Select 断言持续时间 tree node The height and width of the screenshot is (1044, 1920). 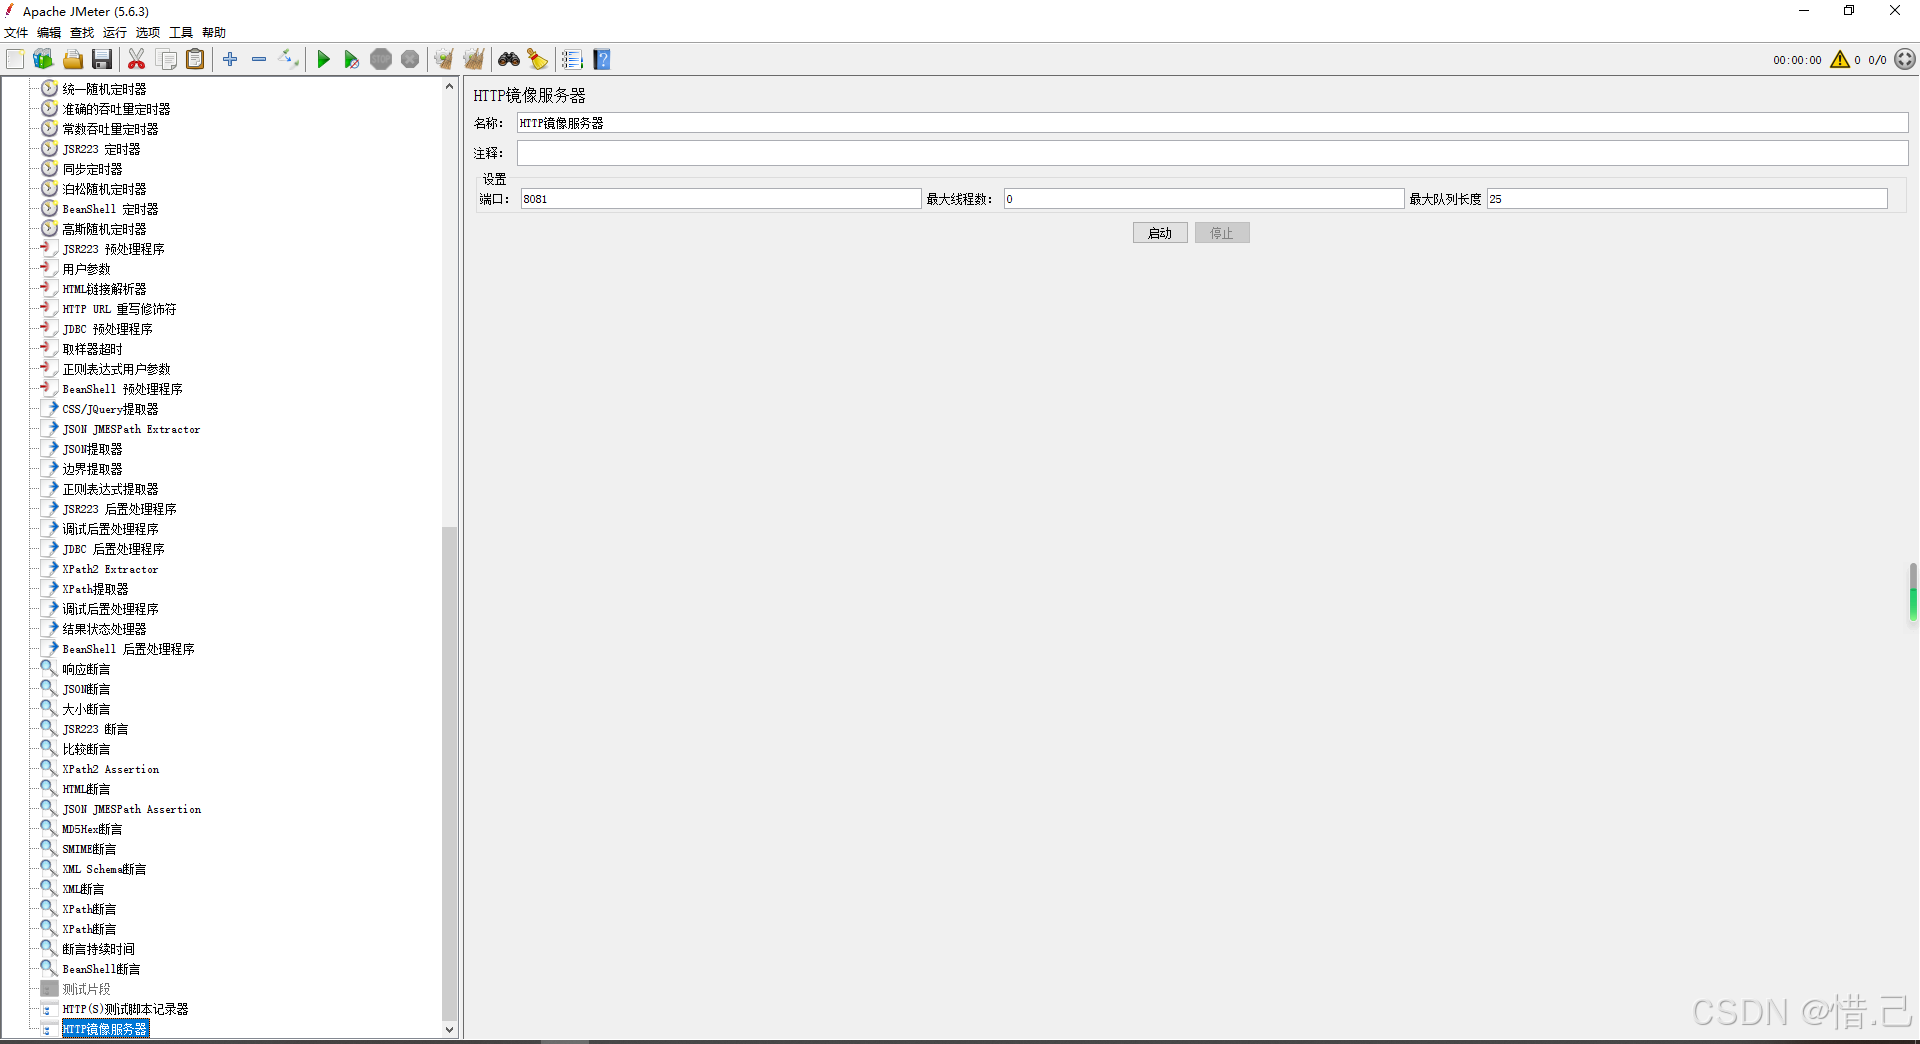[x=98, y=949]
